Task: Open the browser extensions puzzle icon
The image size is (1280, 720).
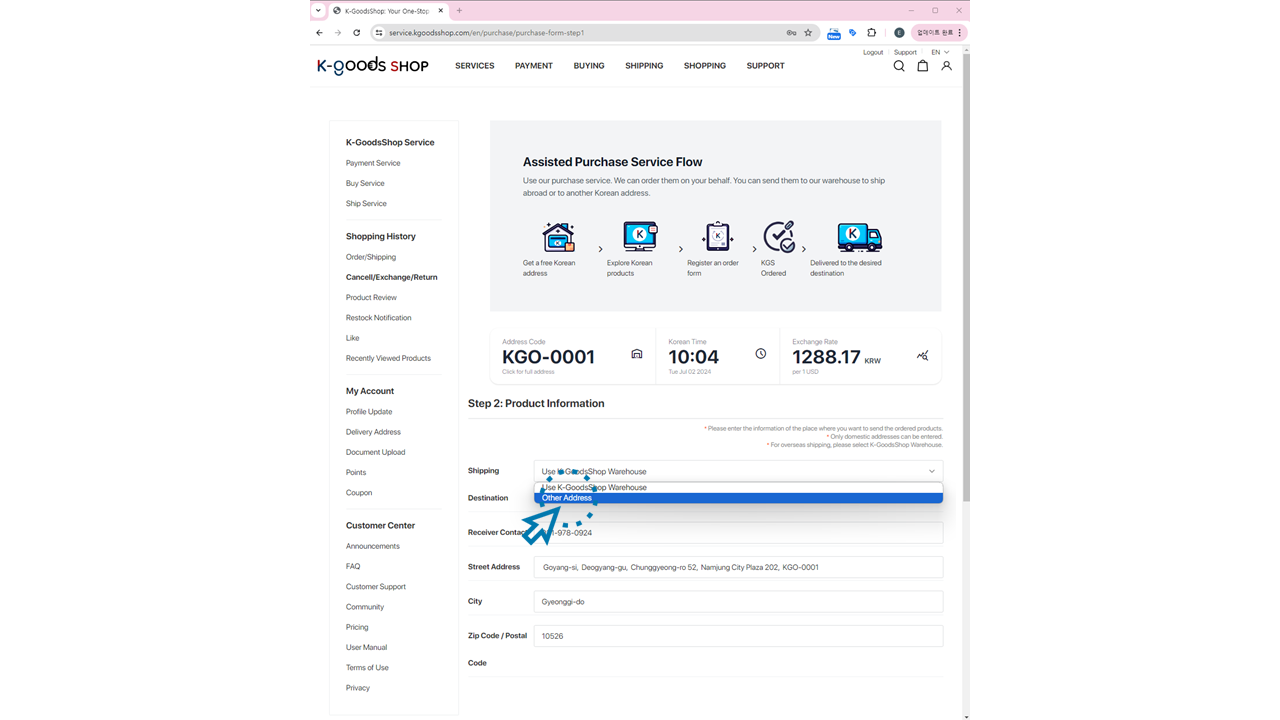Action: click(x=871, y=33)
